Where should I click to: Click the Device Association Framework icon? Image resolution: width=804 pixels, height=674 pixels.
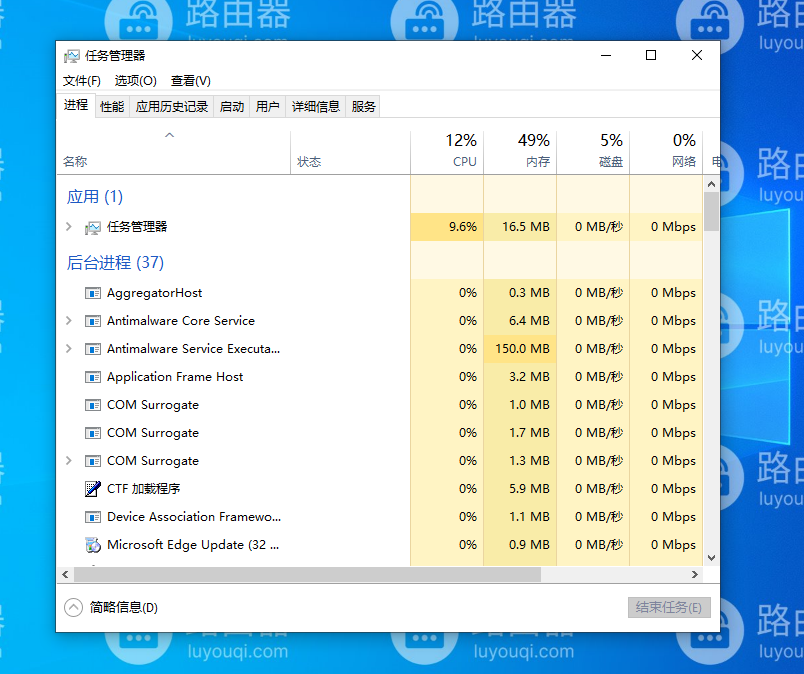(x=93, y=517)
